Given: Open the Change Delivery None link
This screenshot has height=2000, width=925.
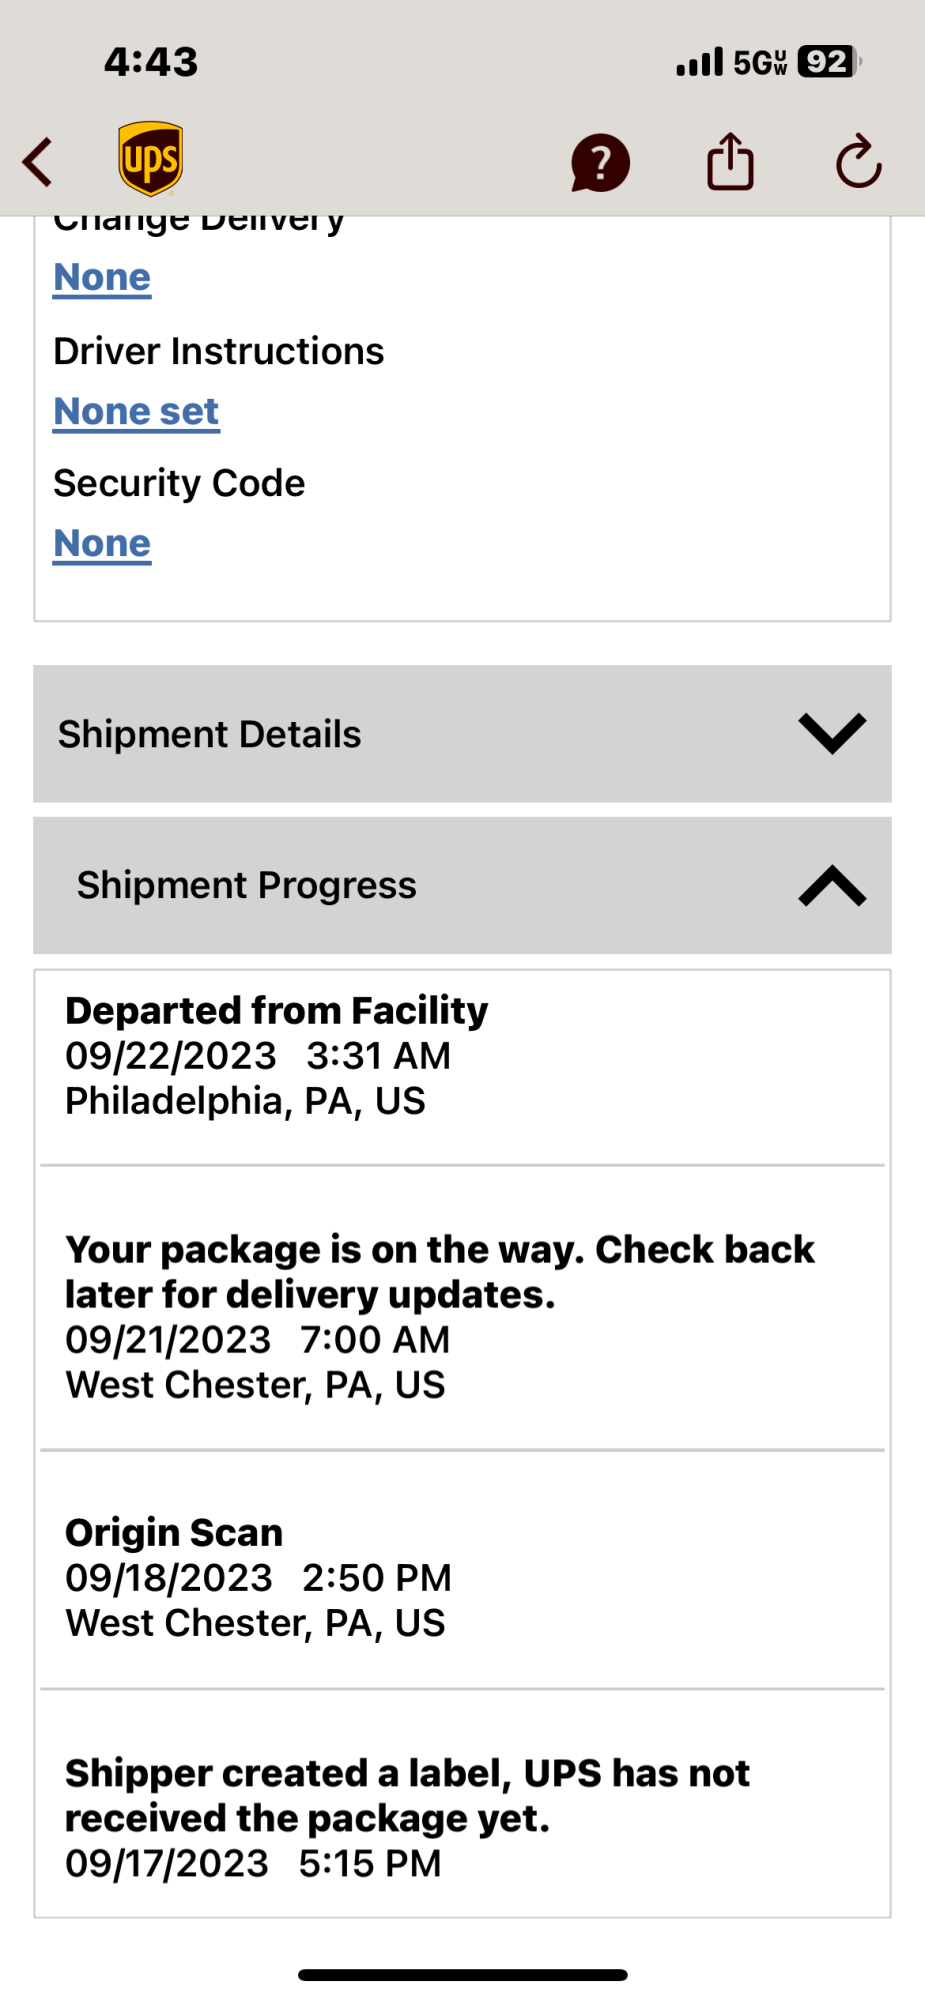Looking at the screenshot, I should coord(102,277).
